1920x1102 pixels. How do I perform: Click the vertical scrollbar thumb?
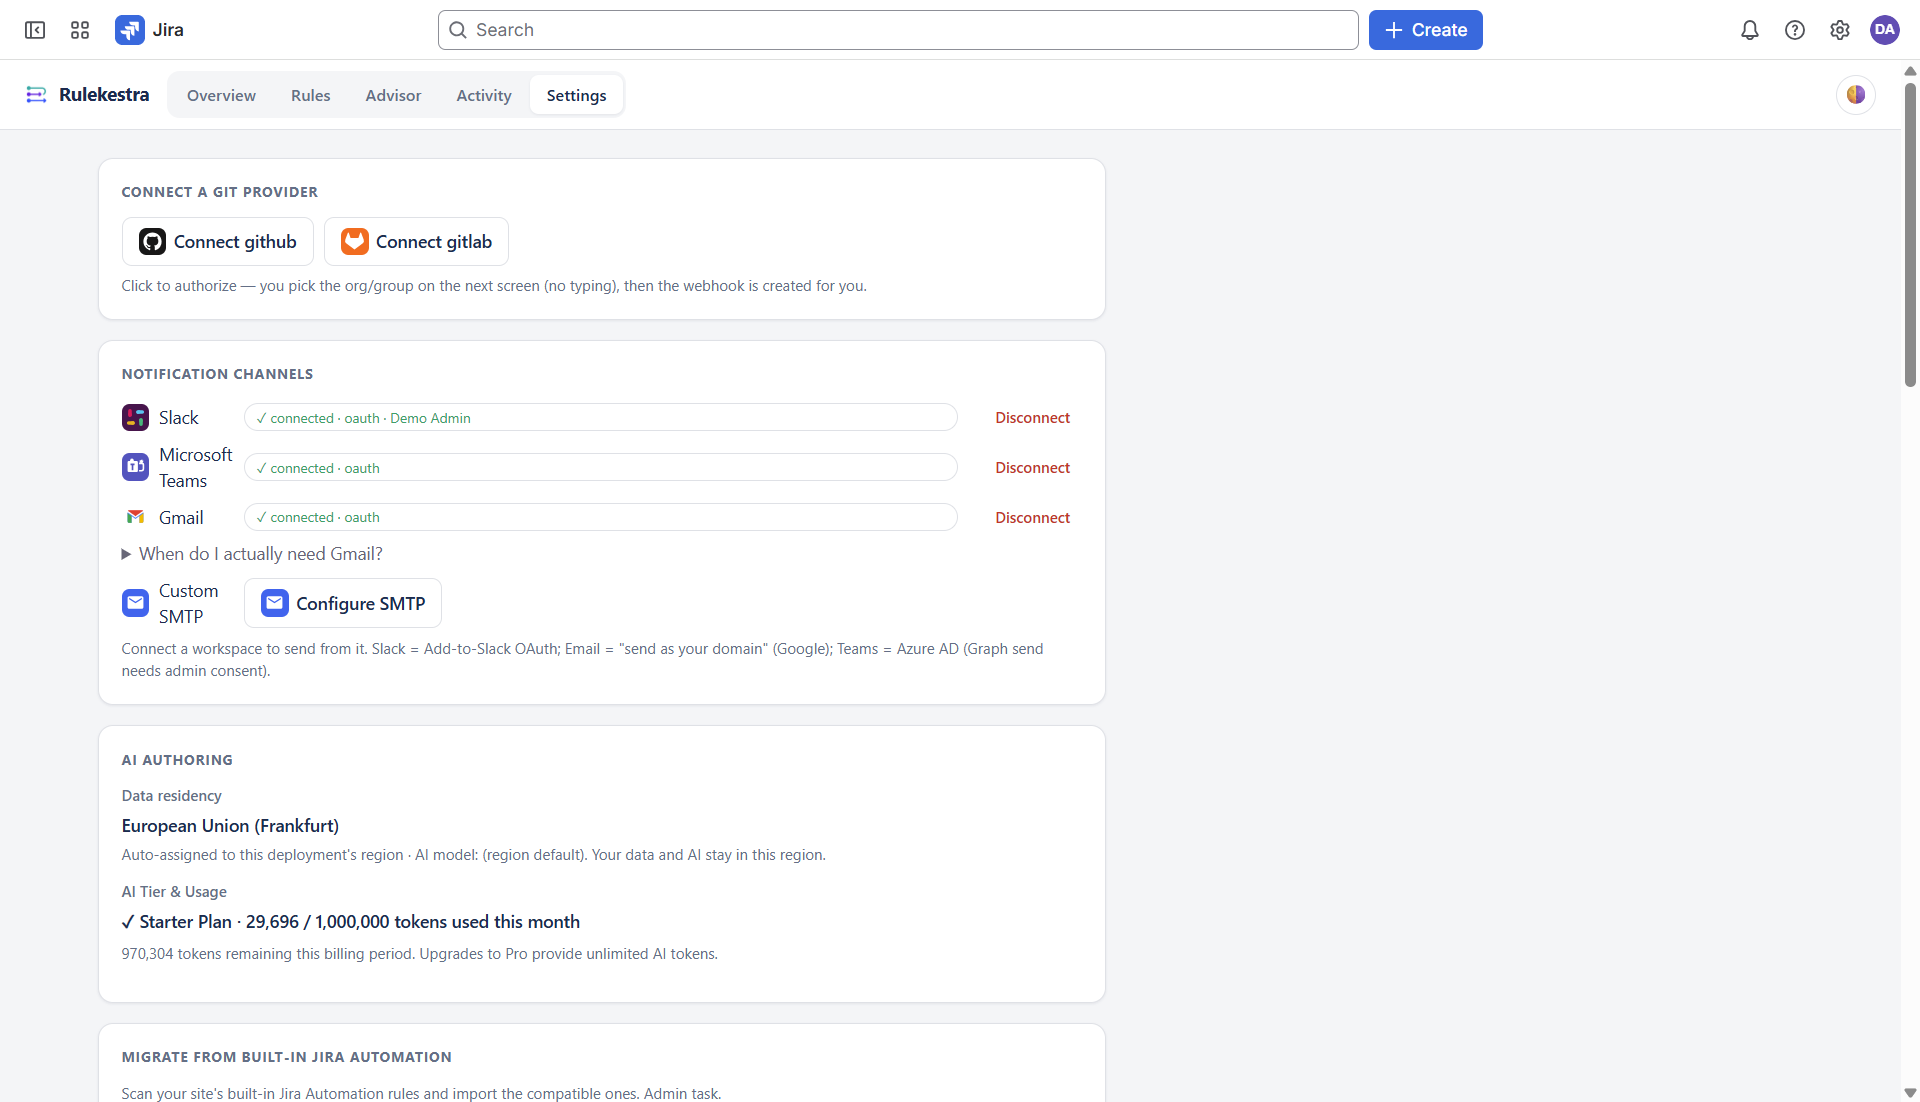(1910, 235)
